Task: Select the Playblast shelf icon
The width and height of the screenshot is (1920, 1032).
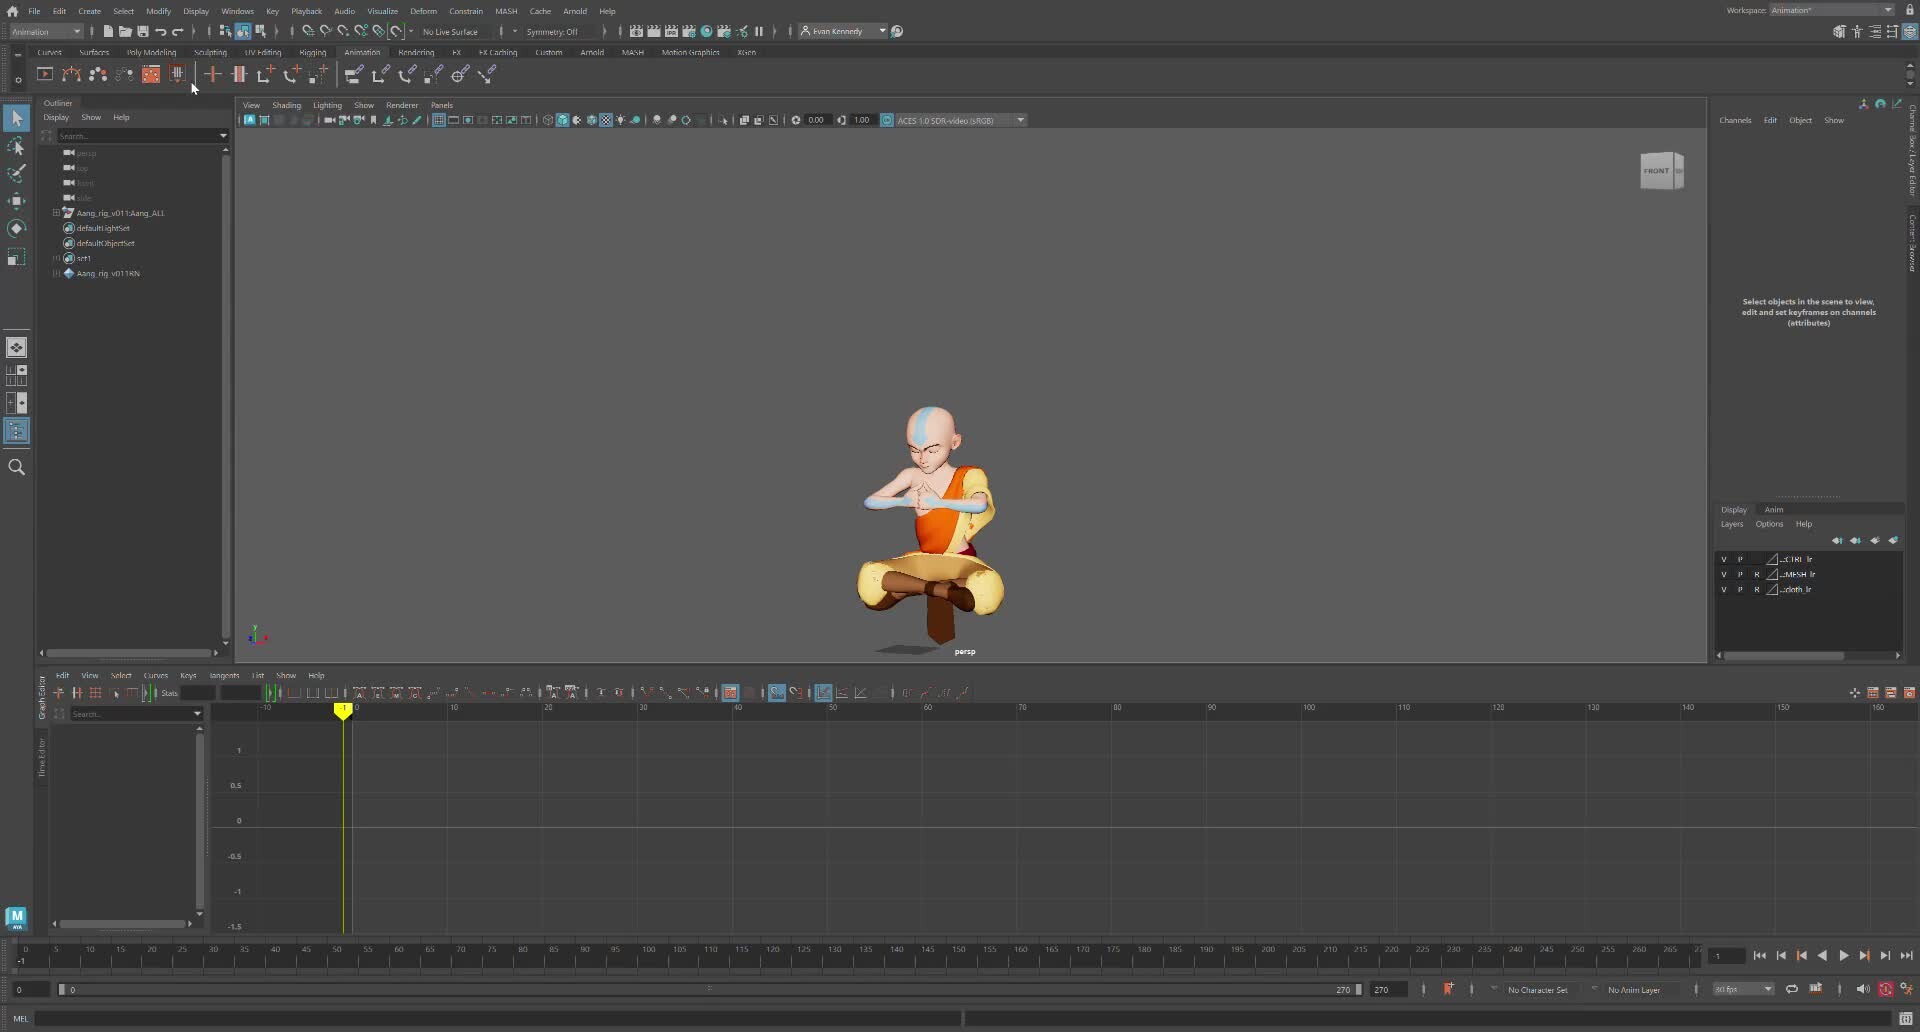Action: (x=45, y=74)
